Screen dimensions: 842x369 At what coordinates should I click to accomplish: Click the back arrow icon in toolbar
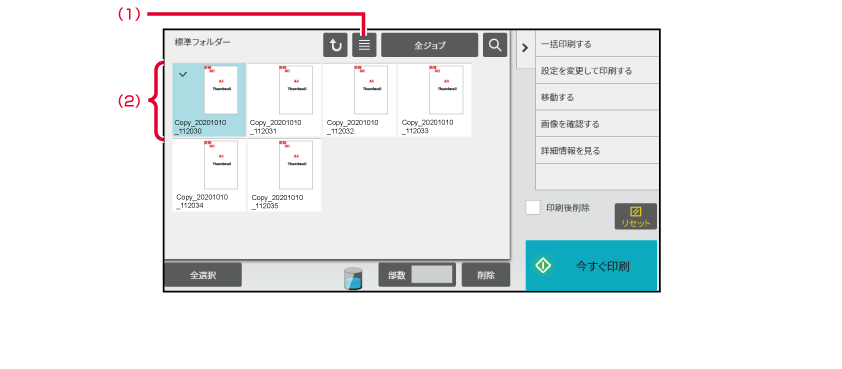335,45
